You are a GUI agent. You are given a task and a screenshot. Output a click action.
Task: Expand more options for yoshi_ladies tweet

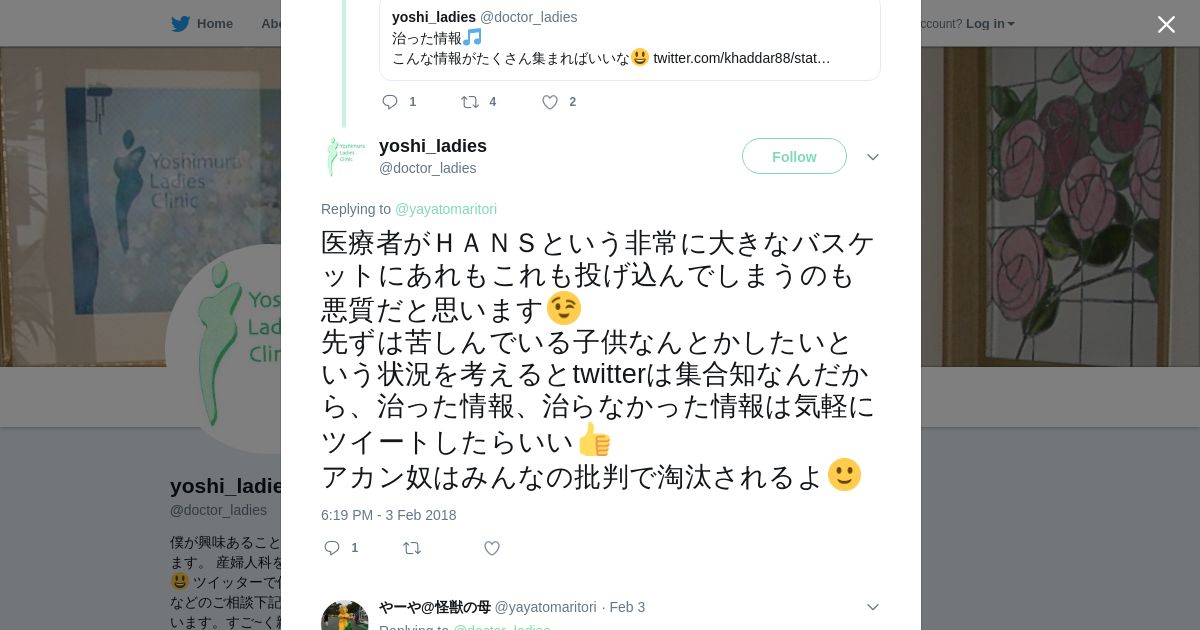pyautogui.click(x=873, y=157)
